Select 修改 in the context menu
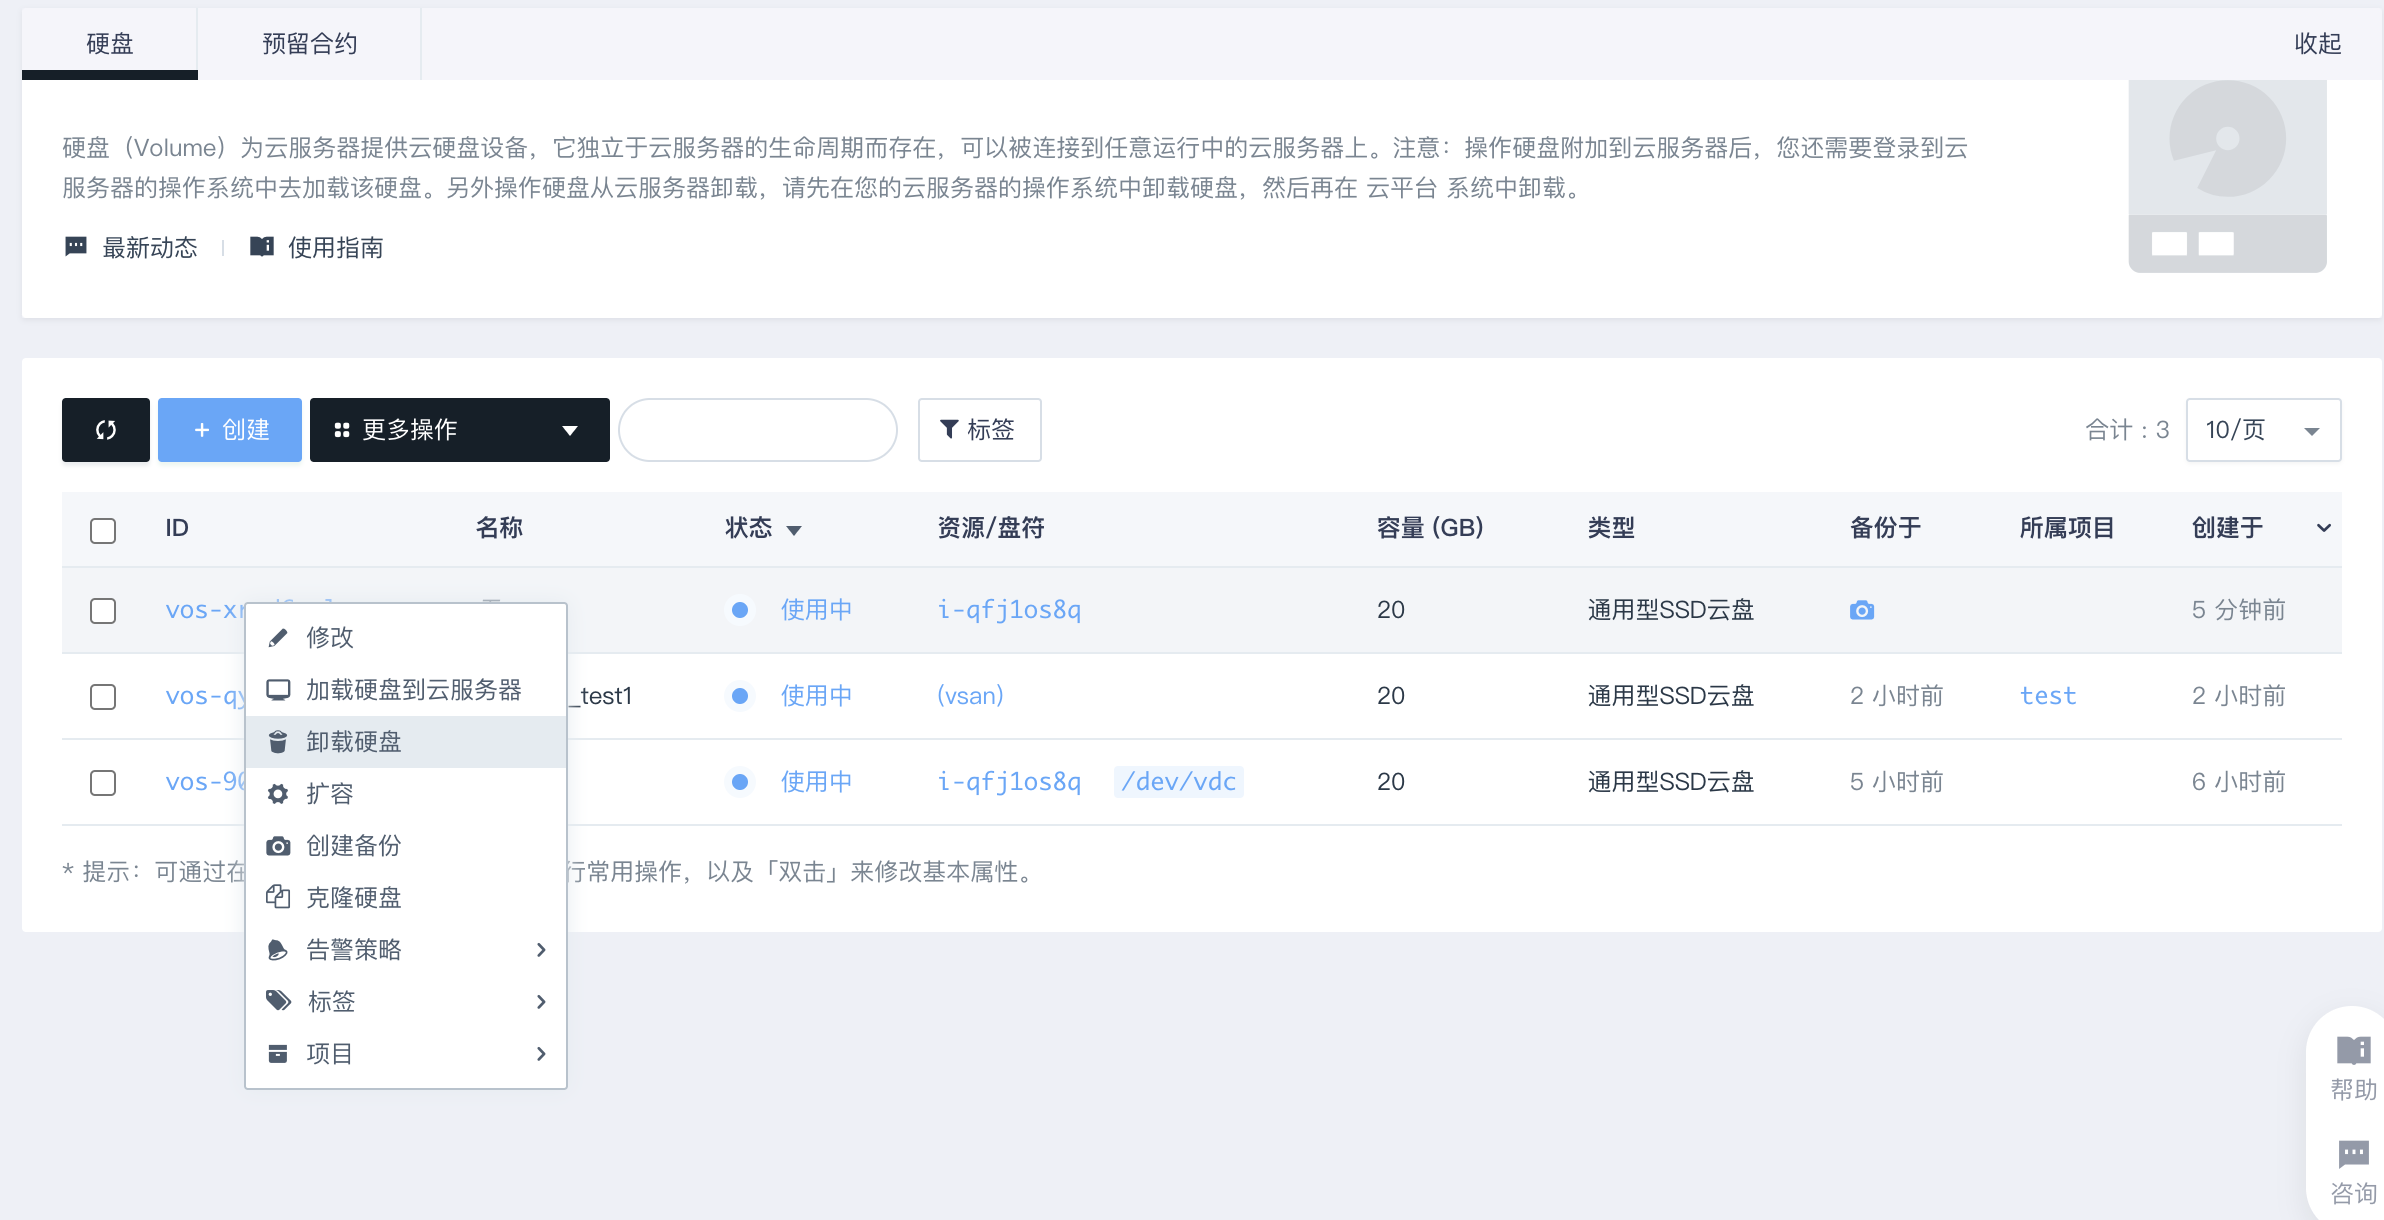This screenshot has height=1220, width=2384. pyautogui.click(x=406, y=638)
